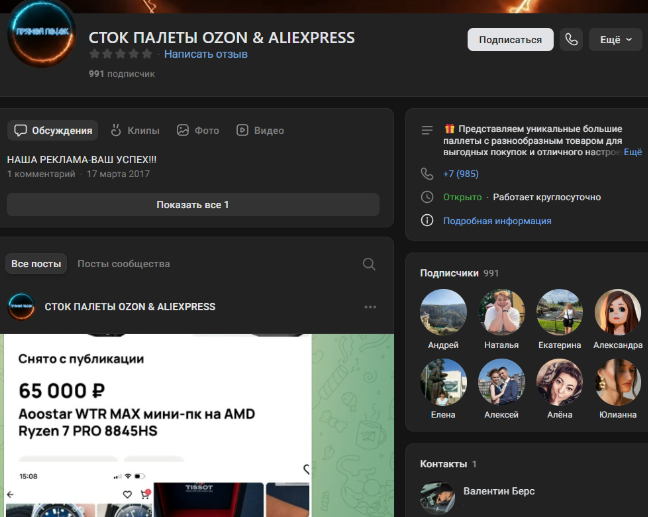This screenshot has width=648, height=517.
Task: Select the Обсуждения tab
Action: point(53,131)
